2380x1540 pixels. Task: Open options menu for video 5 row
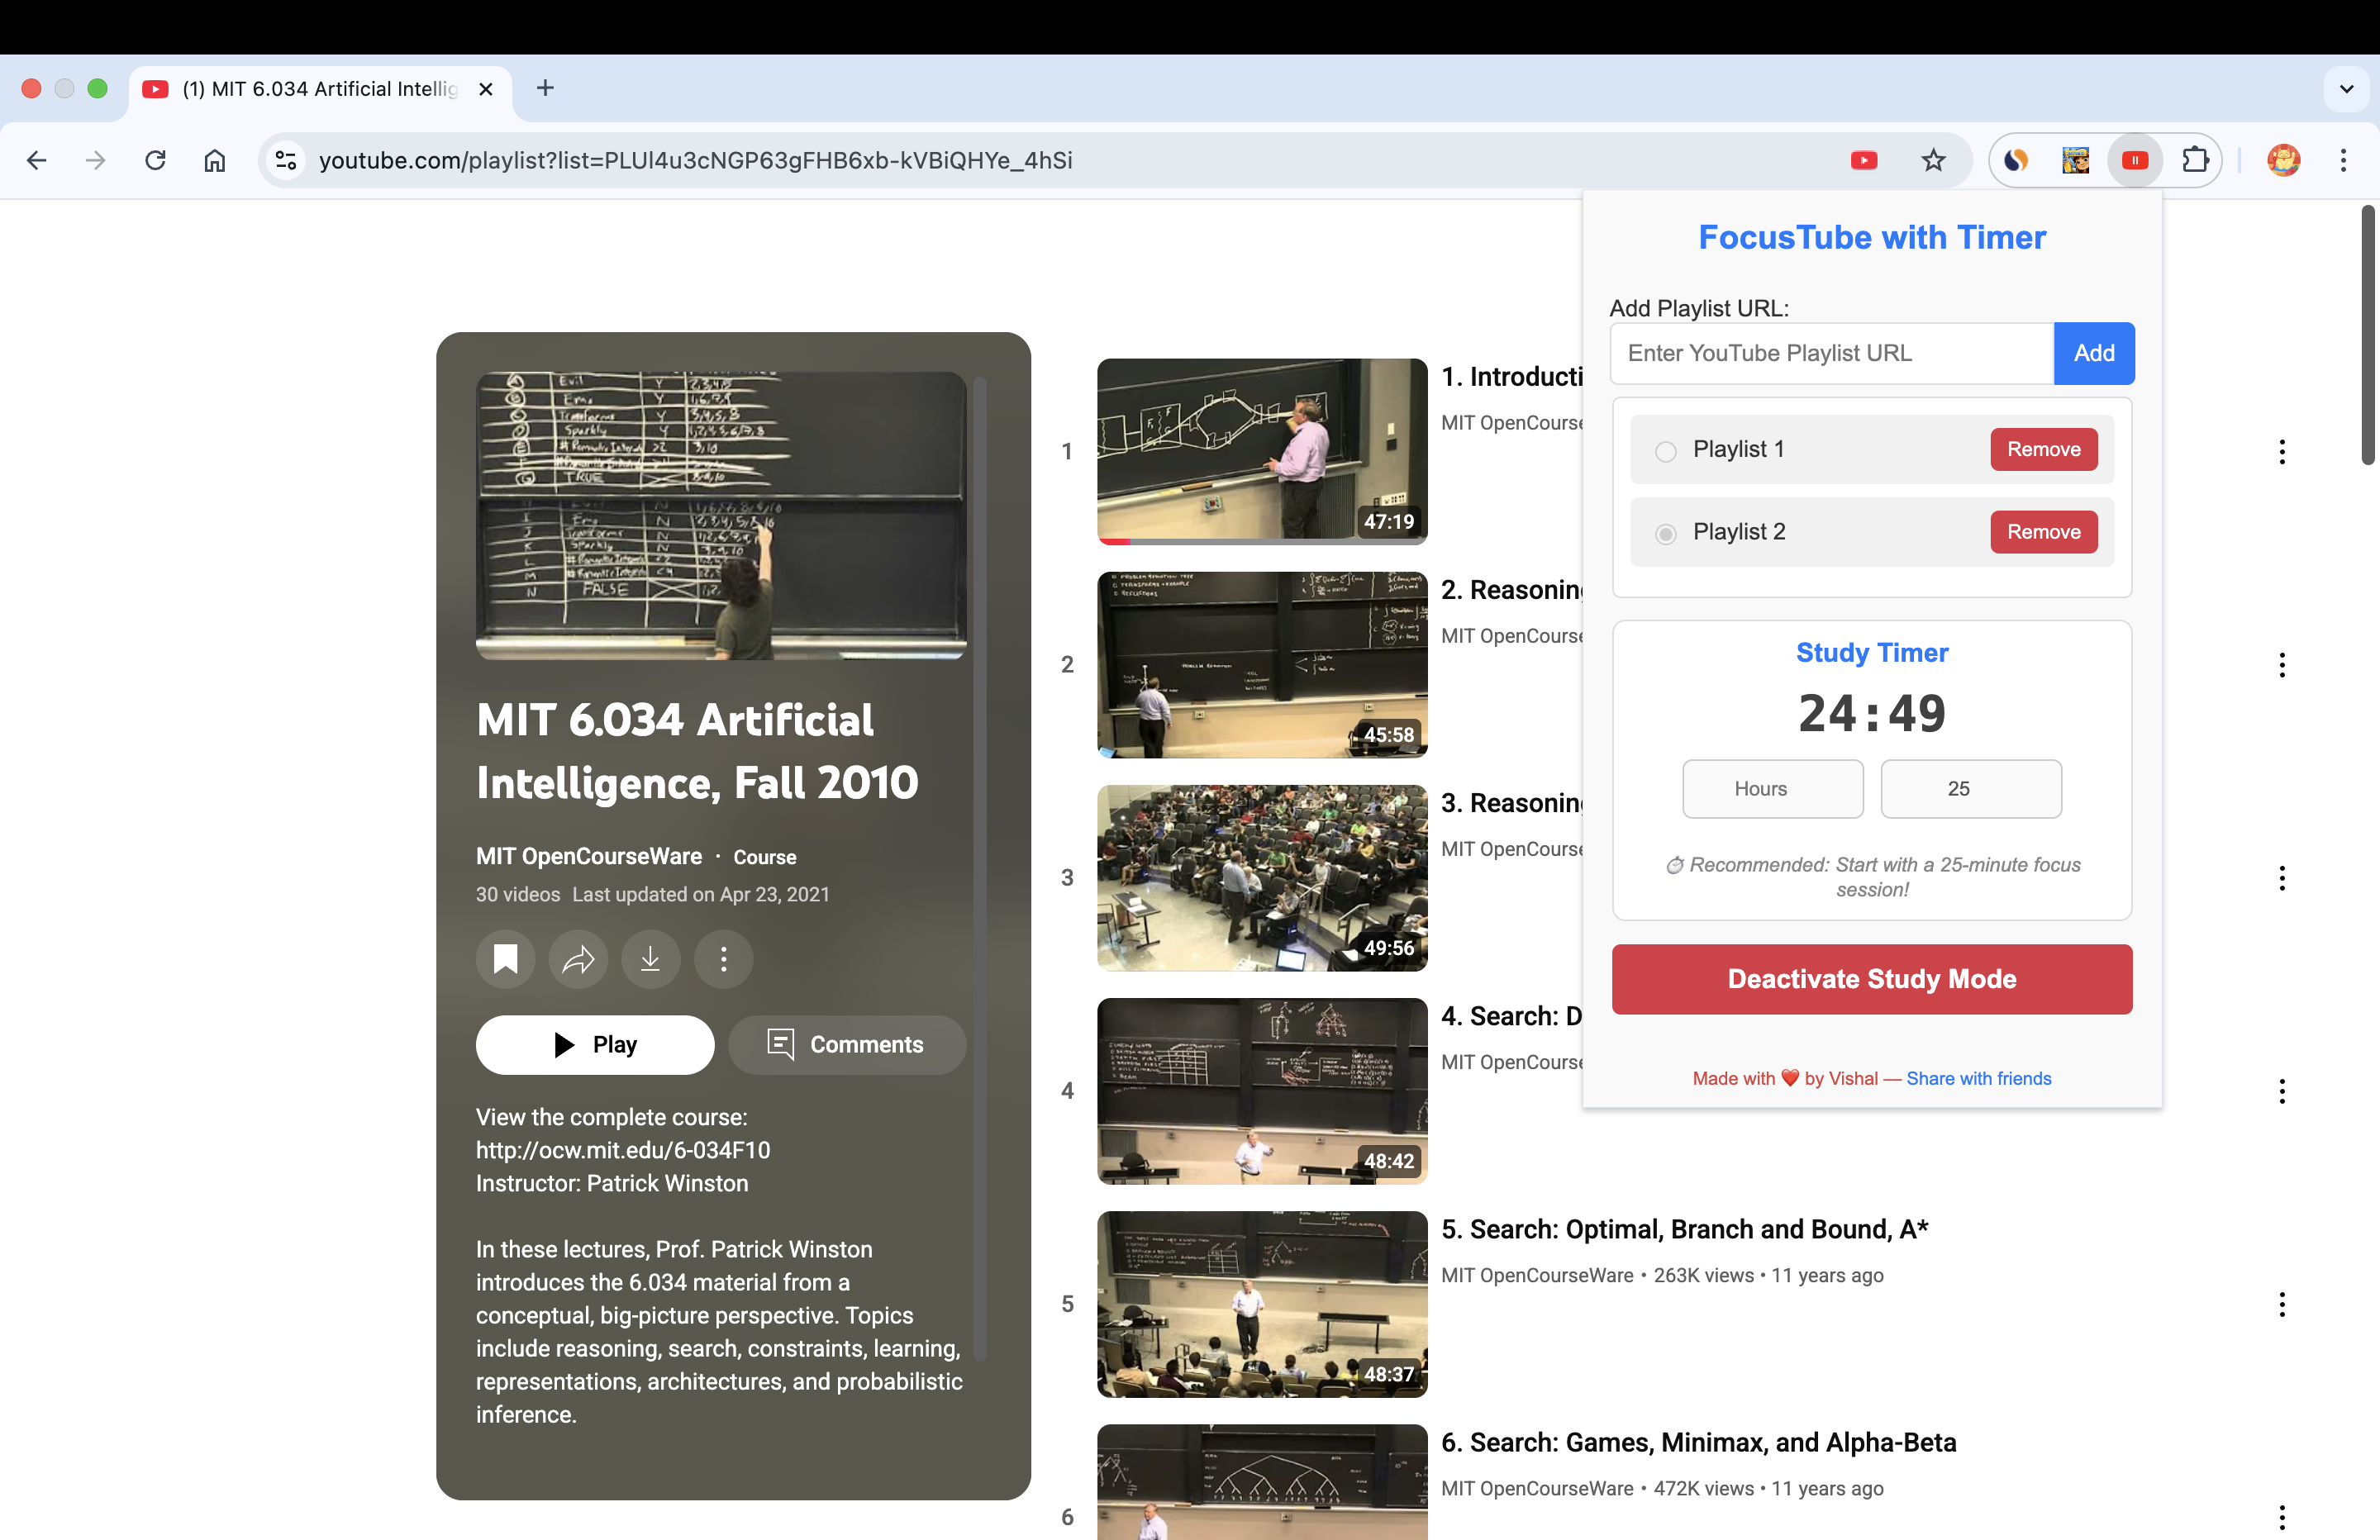pos(2282,1304)
